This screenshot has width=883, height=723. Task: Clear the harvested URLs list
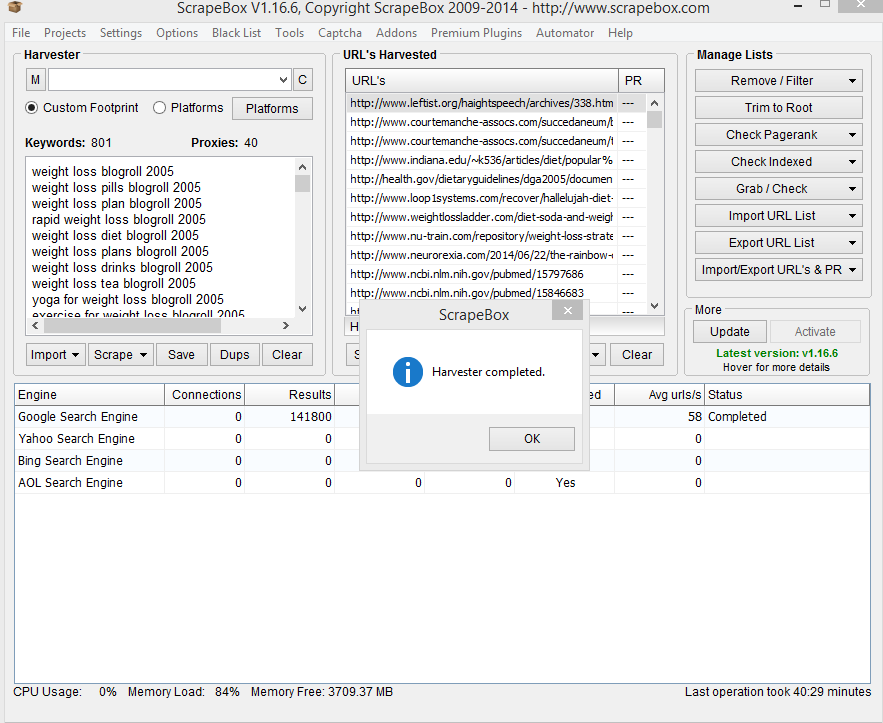pos(637,355)
